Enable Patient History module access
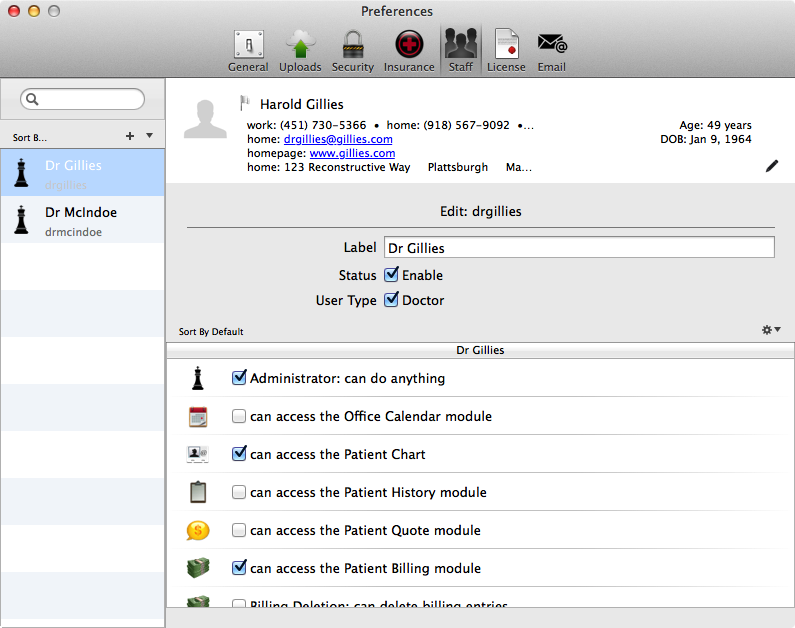The height and width of the screenshot is (628, 795). (x=239, y=492)
